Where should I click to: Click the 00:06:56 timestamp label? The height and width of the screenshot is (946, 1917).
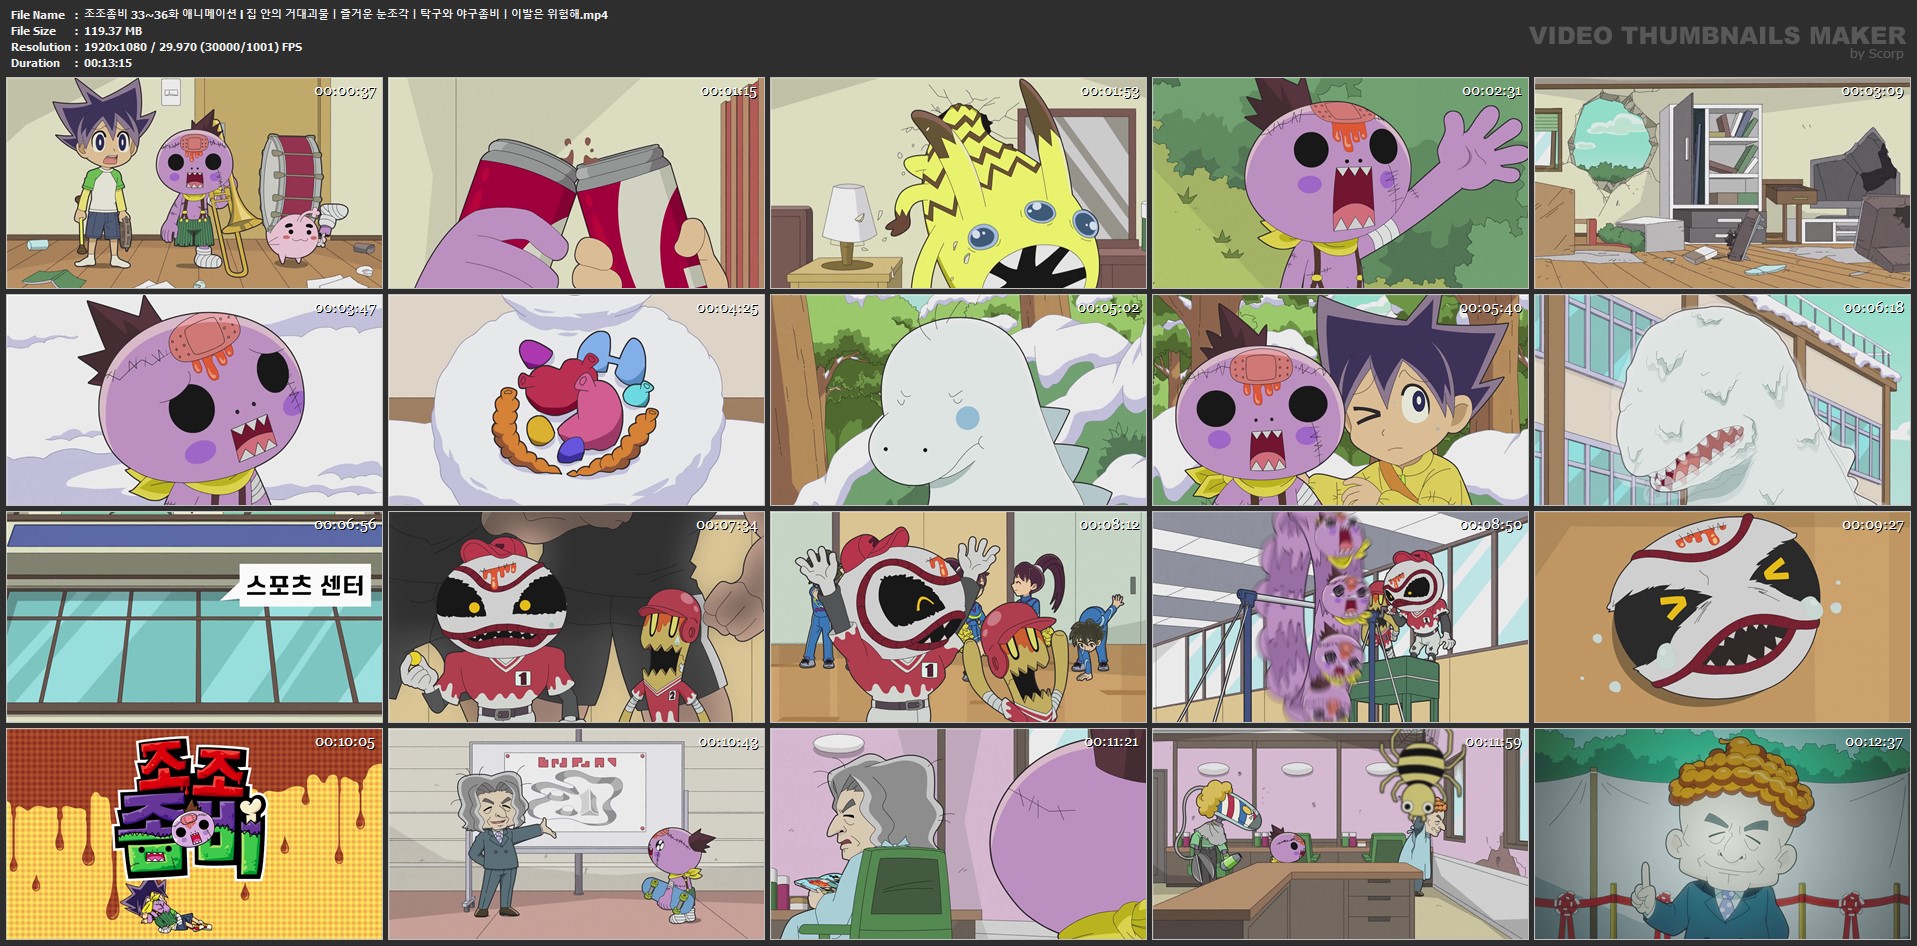[x=345, y=524]
